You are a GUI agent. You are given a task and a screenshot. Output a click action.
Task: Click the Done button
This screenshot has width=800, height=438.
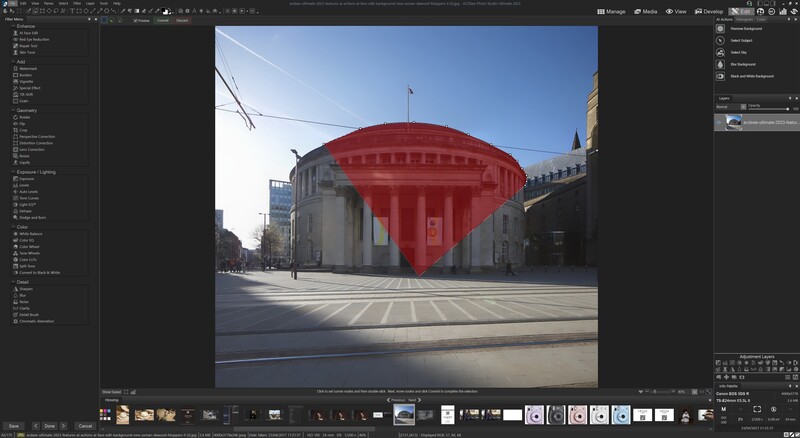49,426
